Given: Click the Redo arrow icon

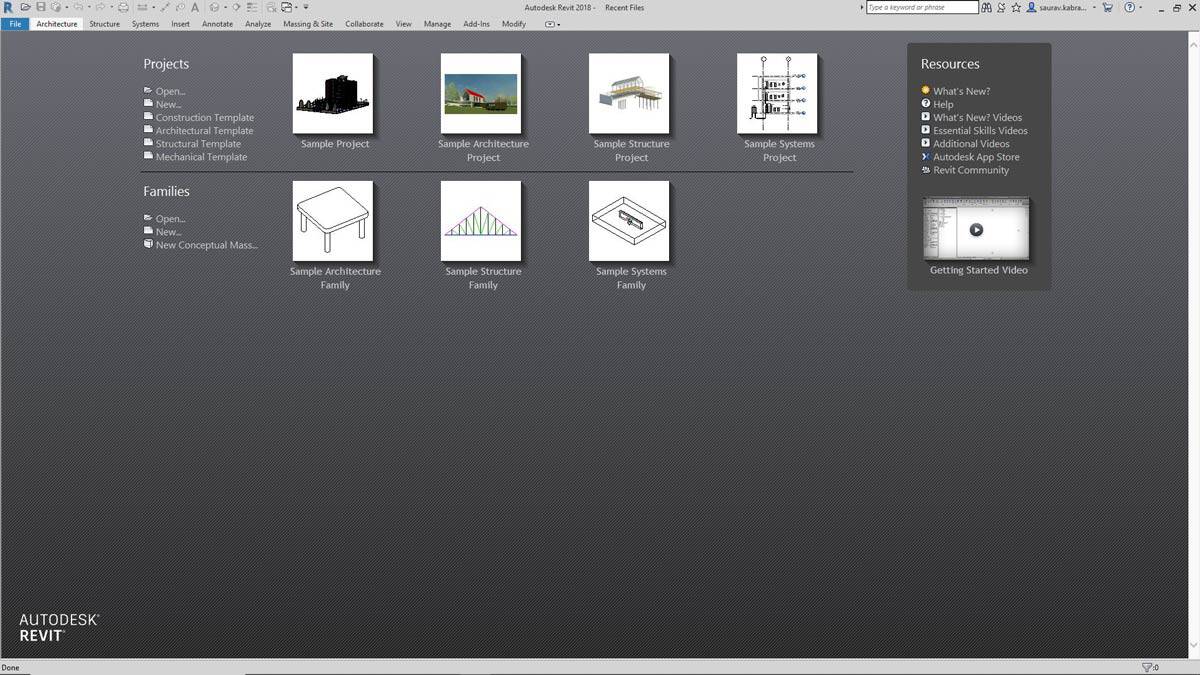Looking at the screenshot, I should click(100, 7).
